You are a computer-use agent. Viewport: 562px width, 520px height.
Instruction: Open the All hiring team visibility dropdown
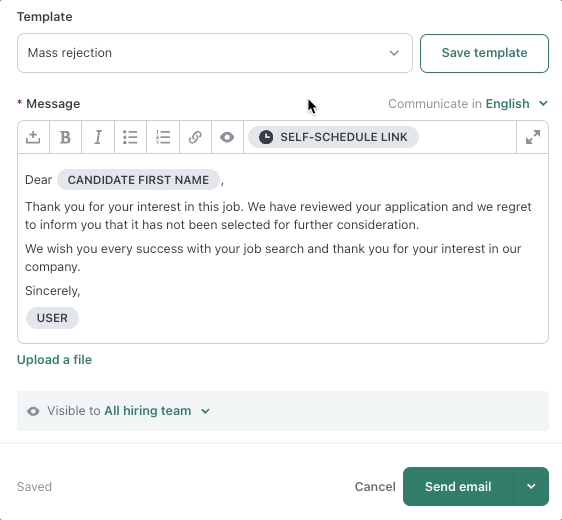157,411
